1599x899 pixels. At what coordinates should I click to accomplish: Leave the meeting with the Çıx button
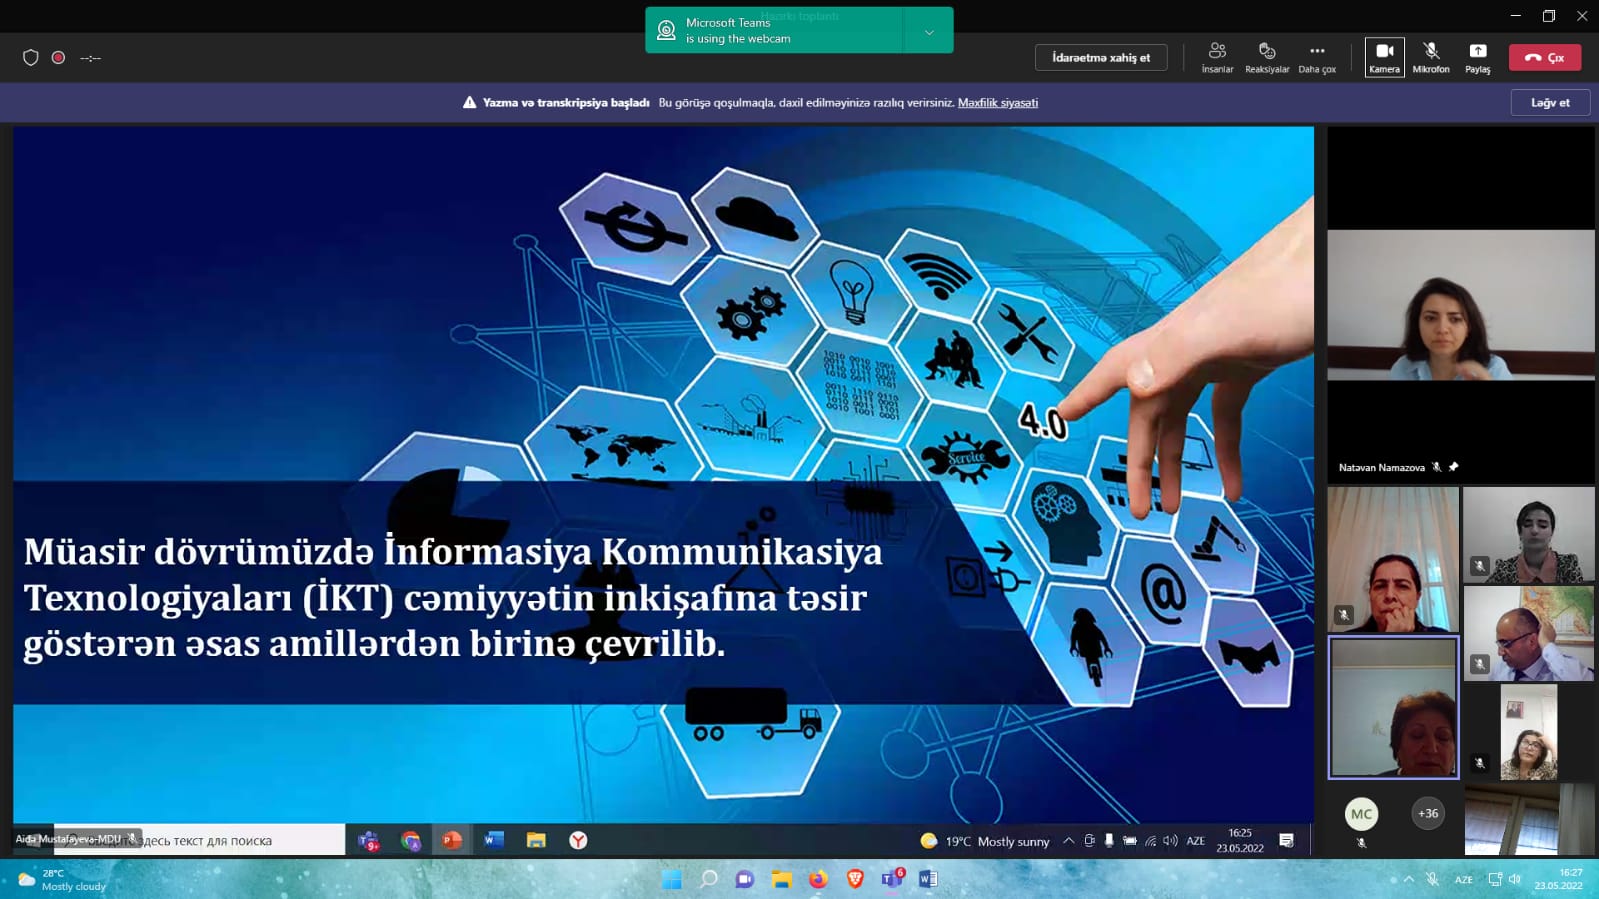[1545, 58]
